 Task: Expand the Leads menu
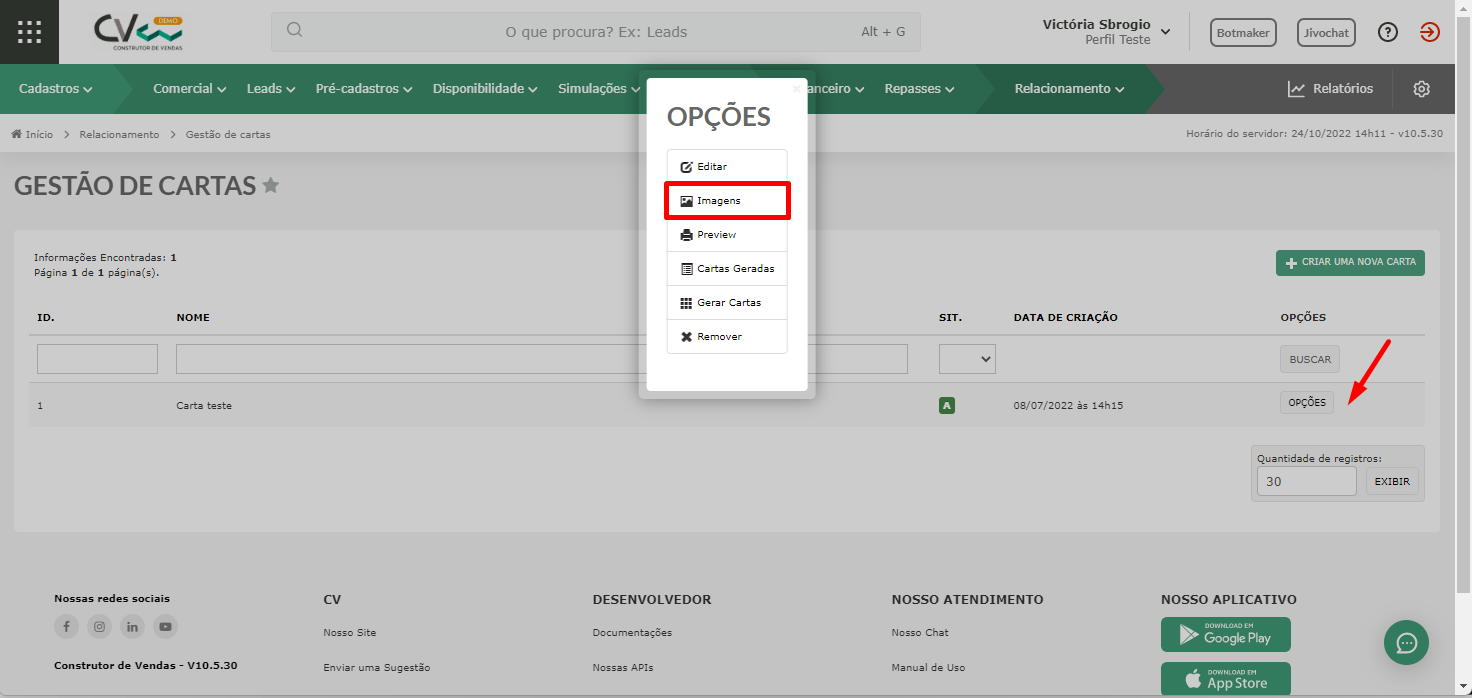coord(271,89)
